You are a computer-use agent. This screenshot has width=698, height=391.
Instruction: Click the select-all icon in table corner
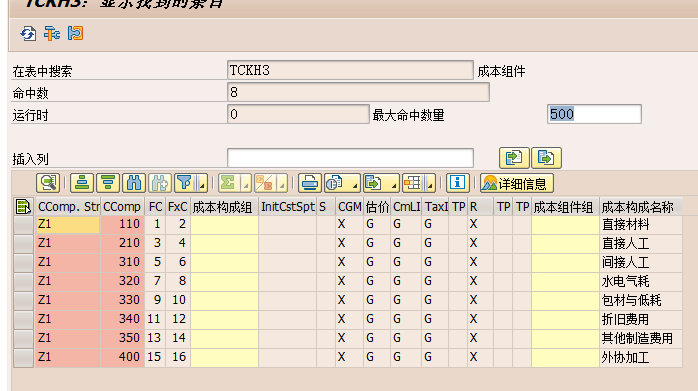(x=23, y=207)
